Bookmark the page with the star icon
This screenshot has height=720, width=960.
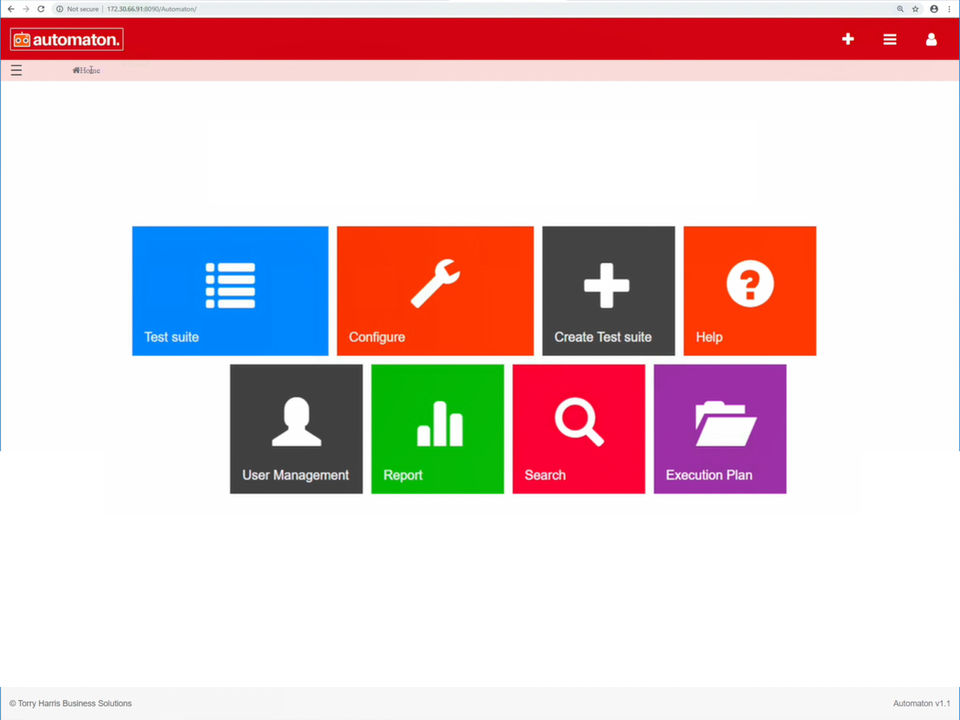click(915, 9)
